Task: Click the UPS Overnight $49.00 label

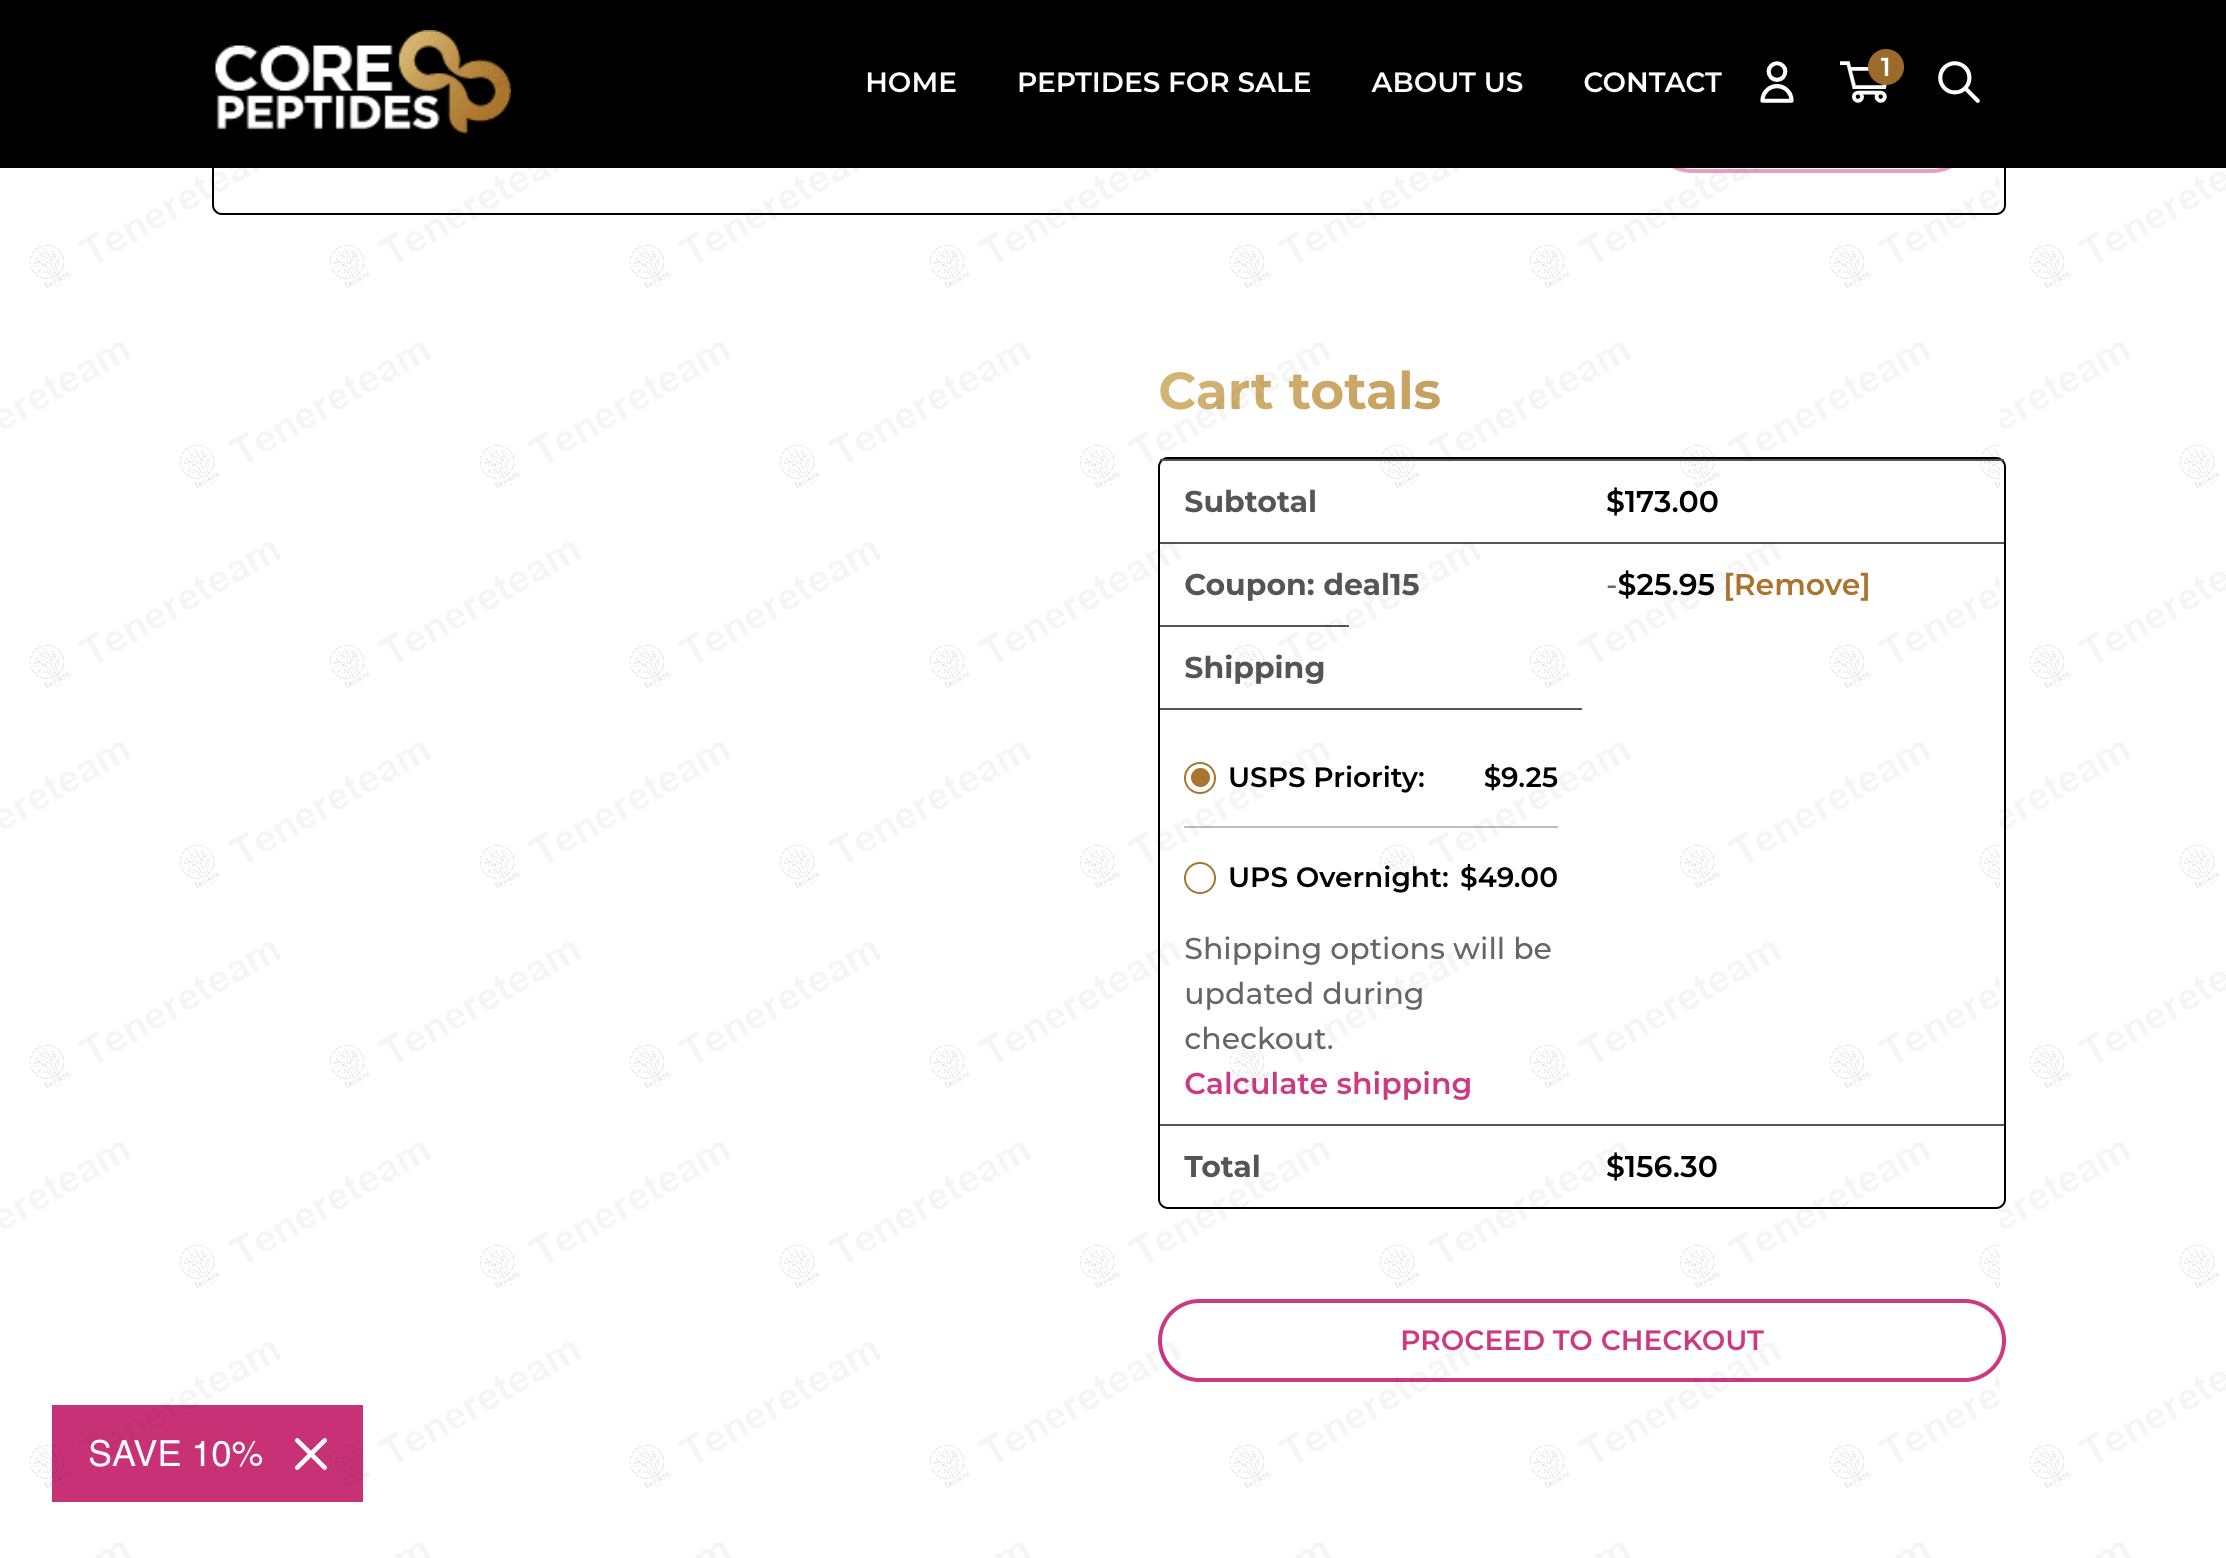Action: (x=1391, y=877)
